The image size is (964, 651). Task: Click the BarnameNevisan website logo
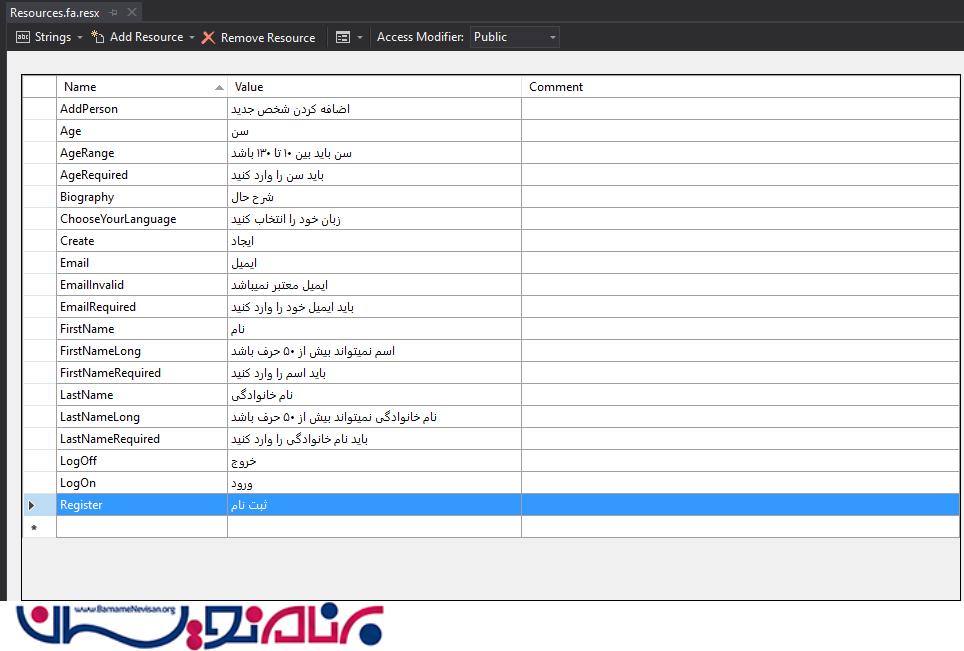[200, 625]
